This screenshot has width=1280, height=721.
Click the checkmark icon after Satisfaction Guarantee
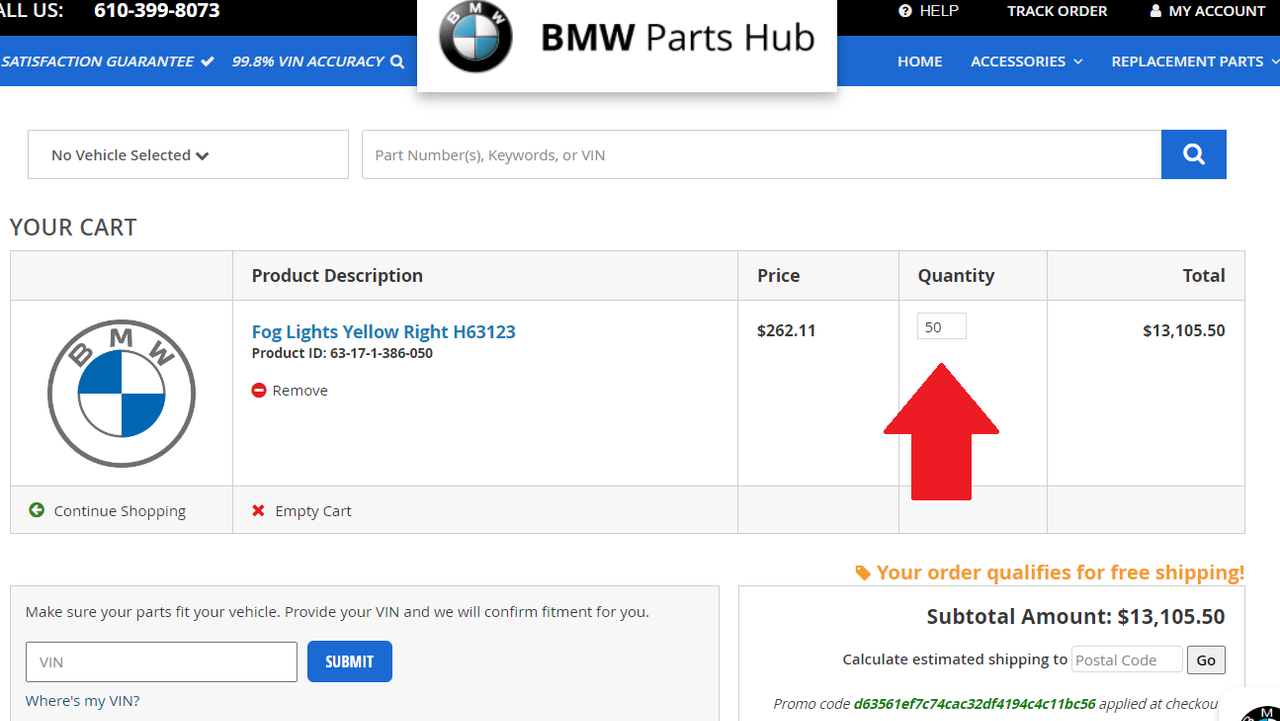[207, 61]
